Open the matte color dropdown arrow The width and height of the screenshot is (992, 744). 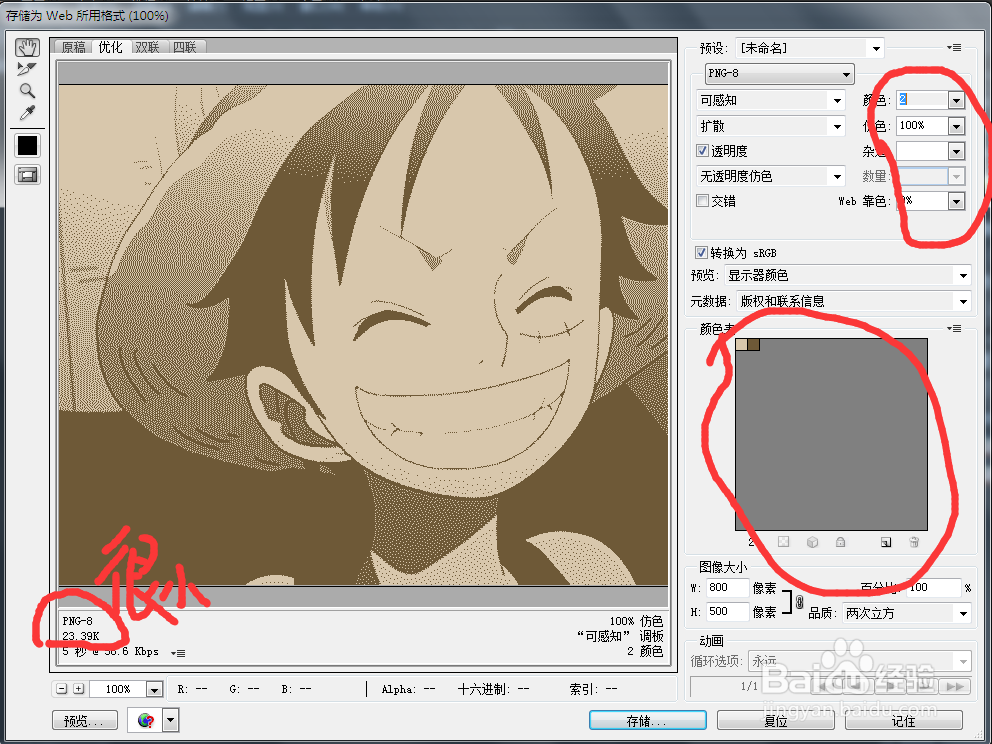click(956, 151)
